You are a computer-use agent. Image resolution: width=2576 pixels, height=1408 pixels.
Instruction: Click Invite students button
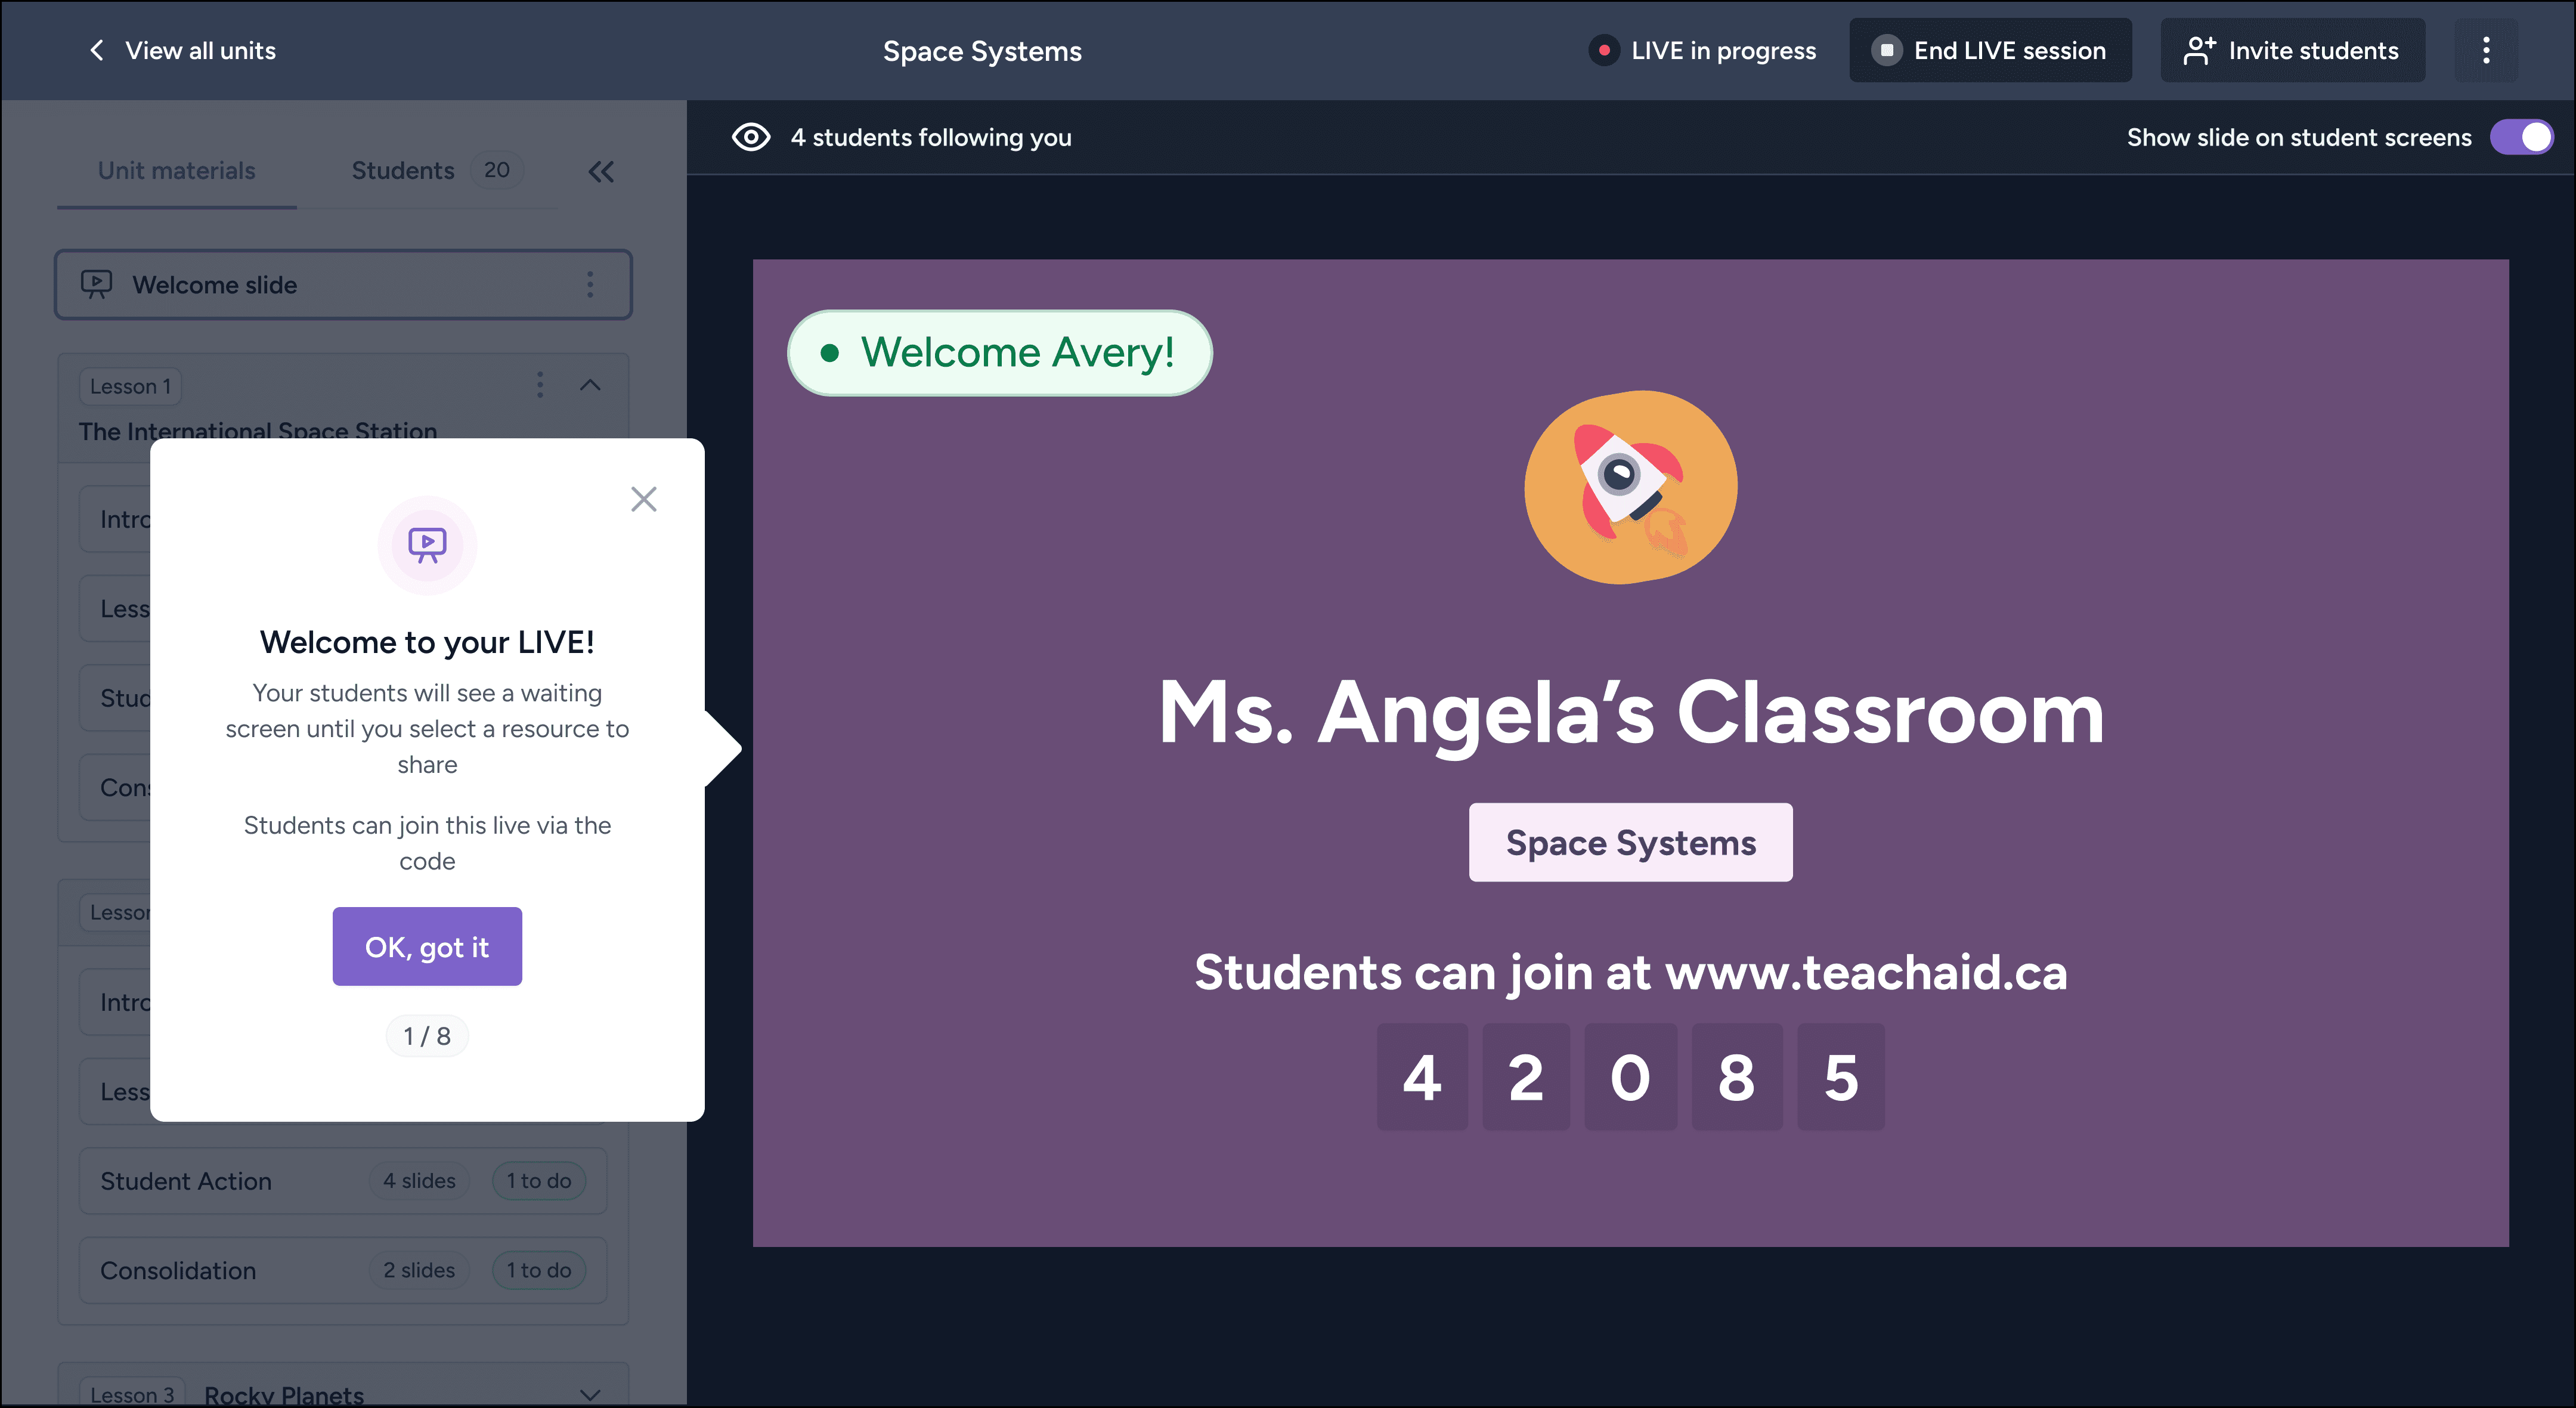click(x=2292, y=50)
